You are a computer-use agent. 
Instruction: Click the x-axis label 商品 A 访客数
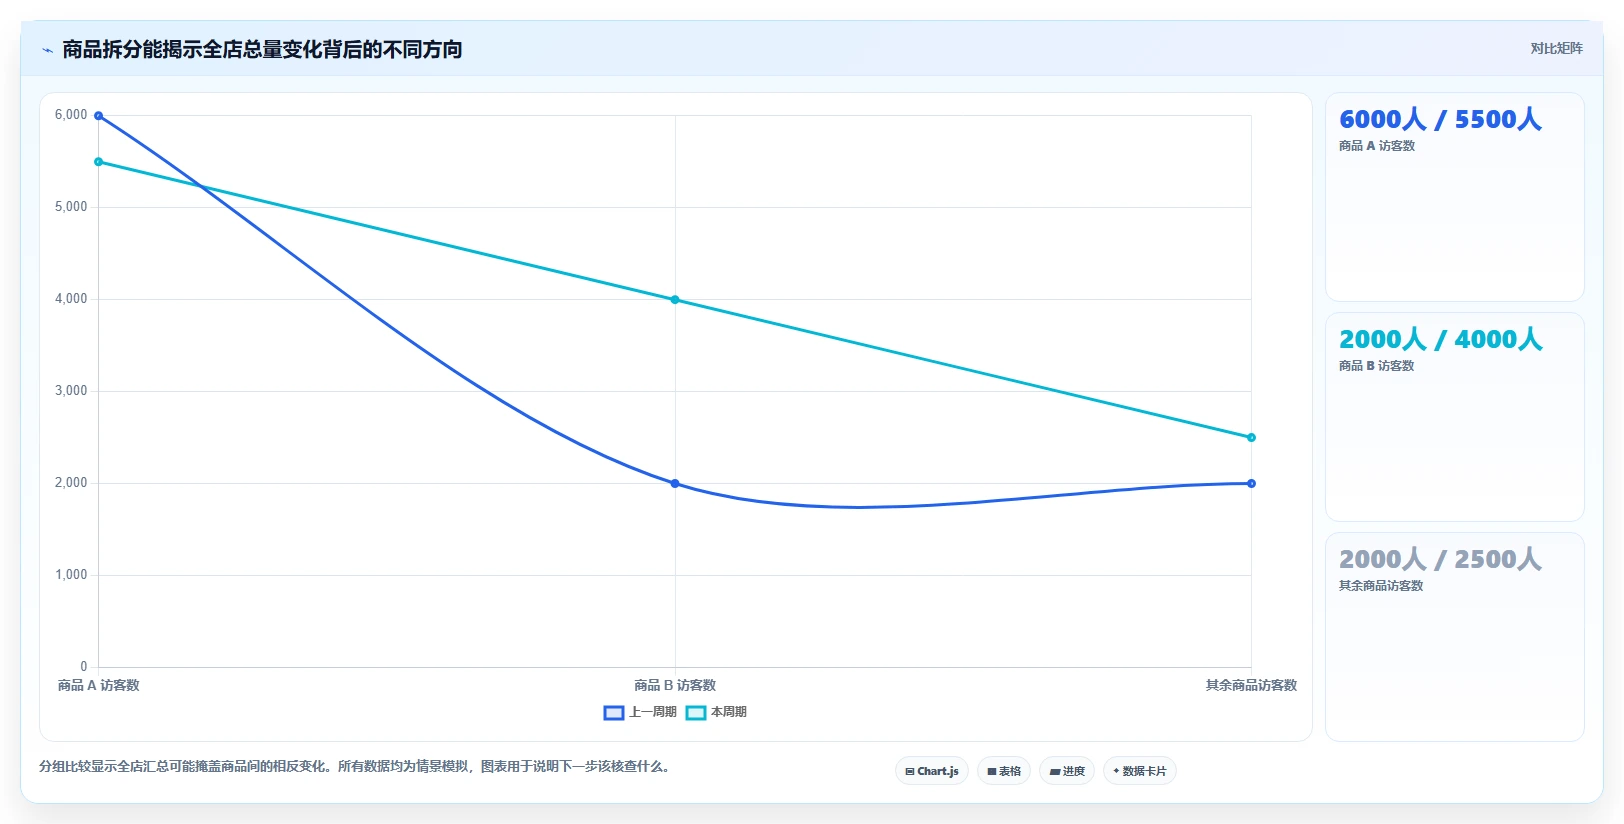pyautogui.click(x=98, y=685)
